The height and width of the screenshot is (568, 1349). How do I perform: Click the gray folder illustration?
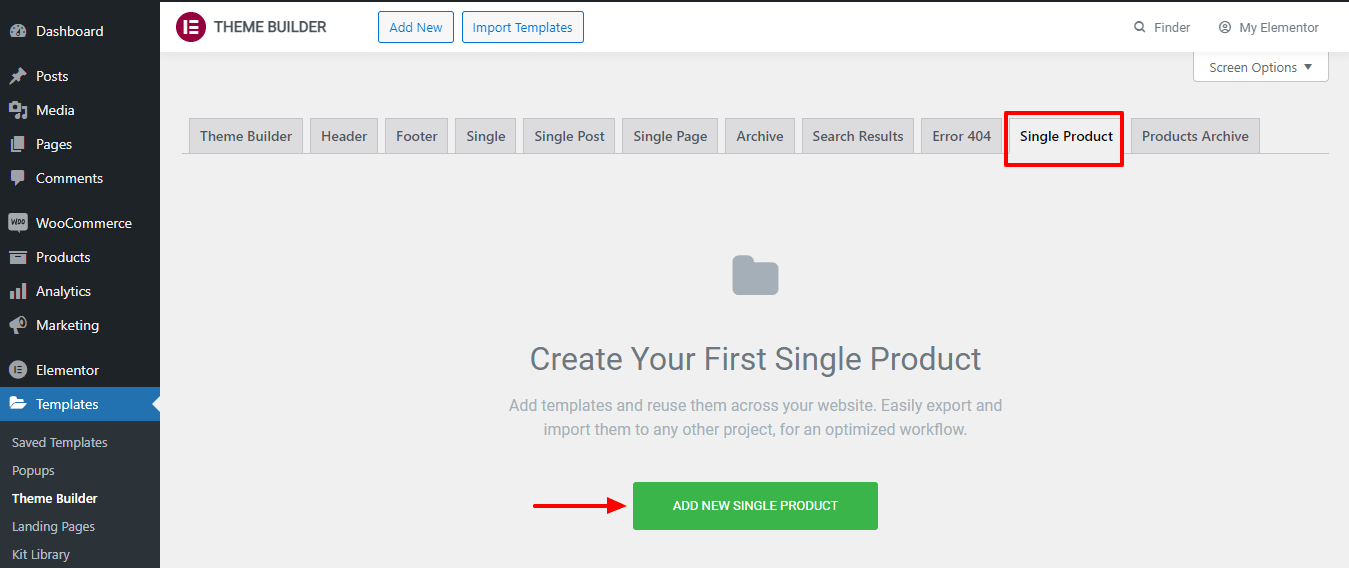(755, 275)
